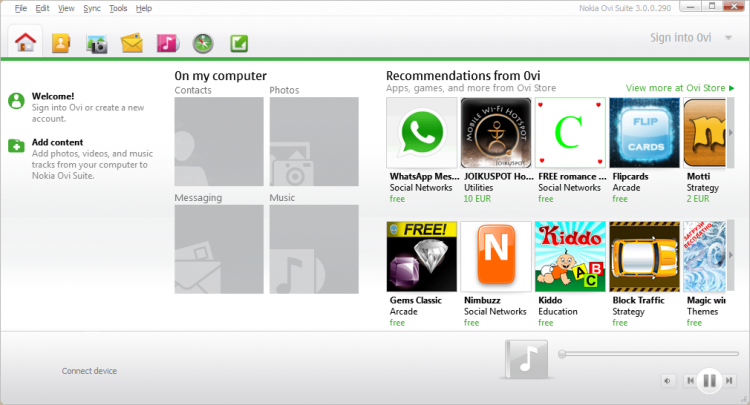Click View more at Ovi Store link
This screenshot has width=750, height=405.
[x=679, y=88]
